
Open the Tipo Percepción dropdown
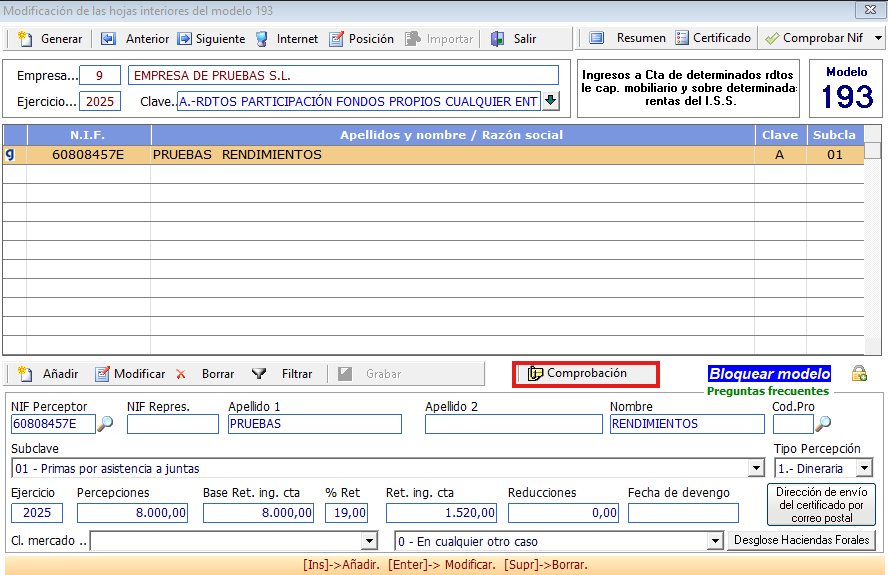point(863,468)
